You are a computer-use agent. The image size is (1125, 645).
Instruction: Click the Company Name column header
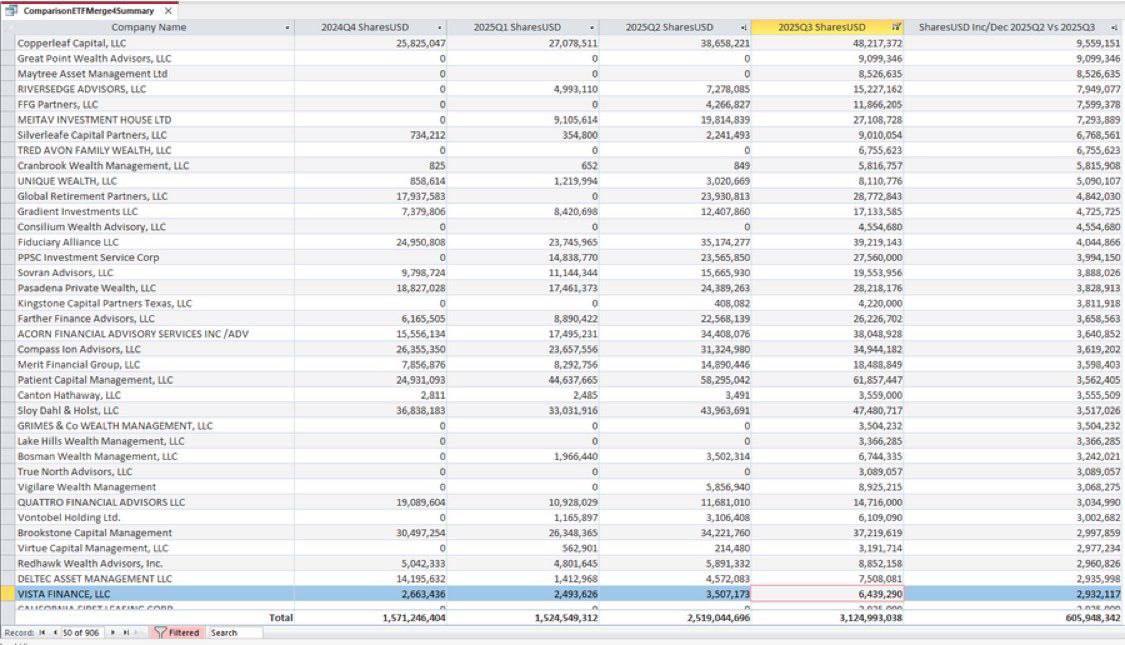click(148, 28)
